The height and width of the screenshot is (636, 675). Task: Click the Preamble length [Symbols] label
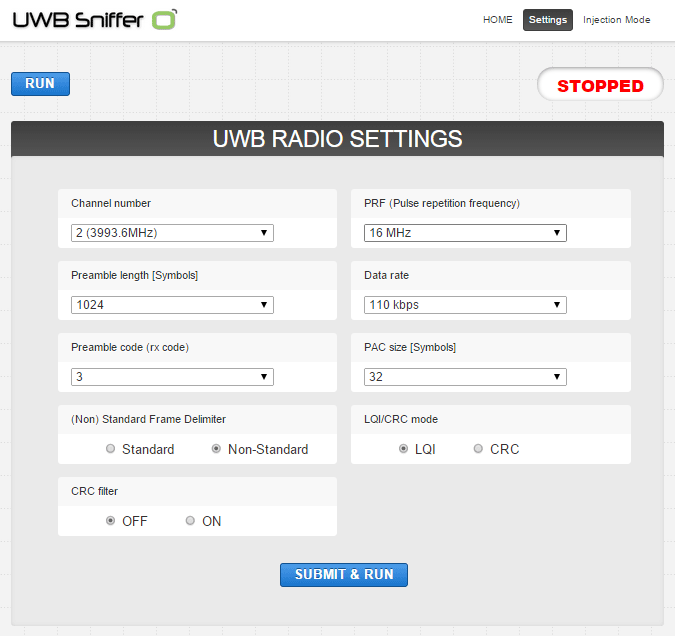tap(134, 275)
